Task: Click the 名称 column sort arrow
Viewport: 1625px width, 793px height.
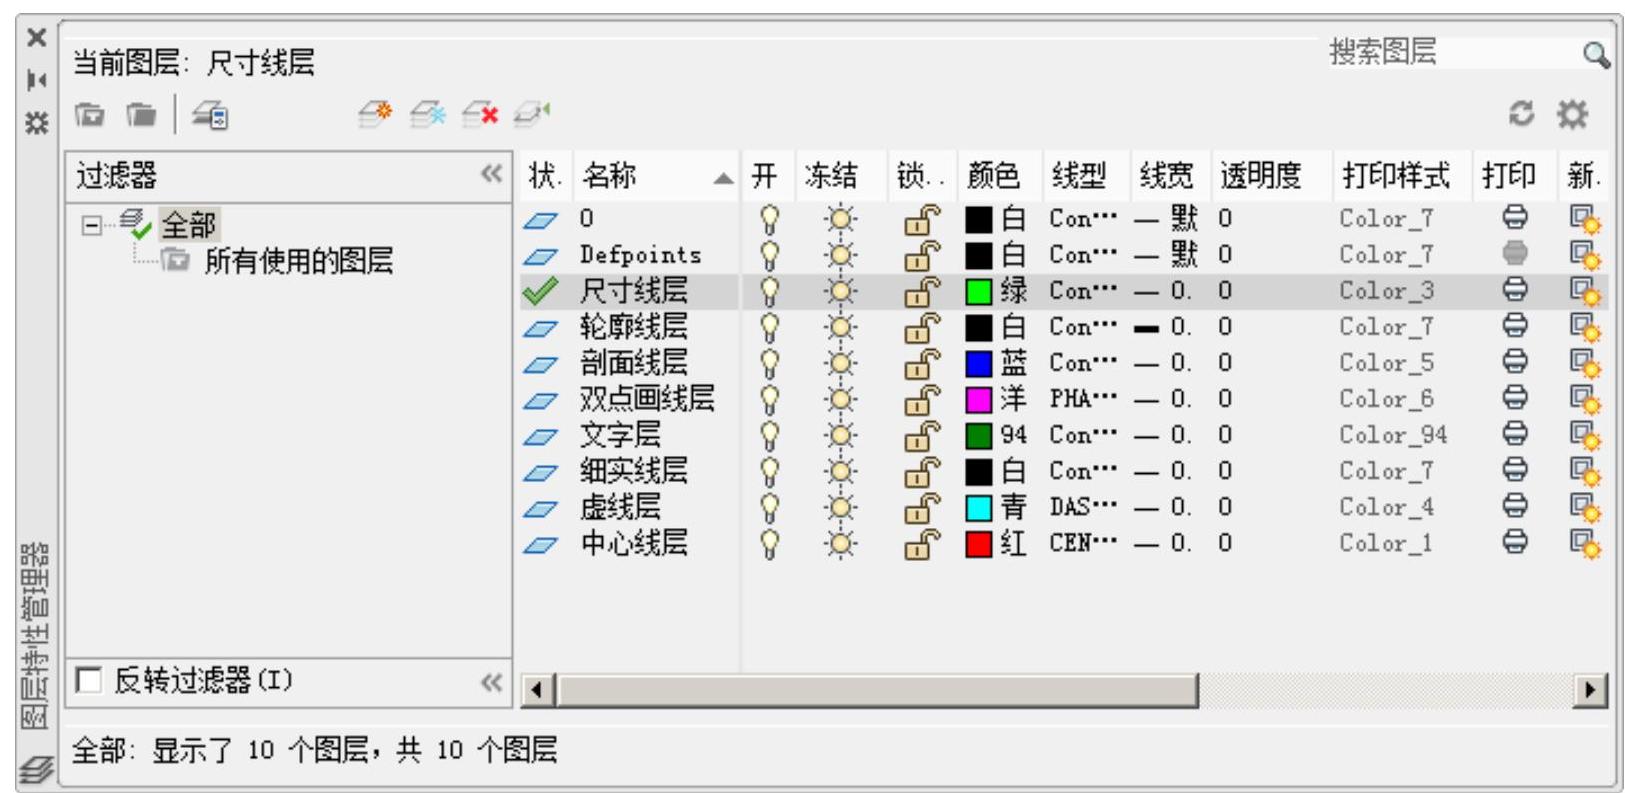Action: coord(723,179)
